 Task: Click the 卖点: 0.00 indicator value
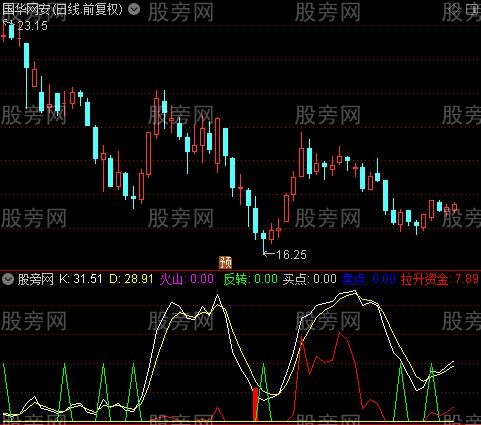[x=369, y=279]
